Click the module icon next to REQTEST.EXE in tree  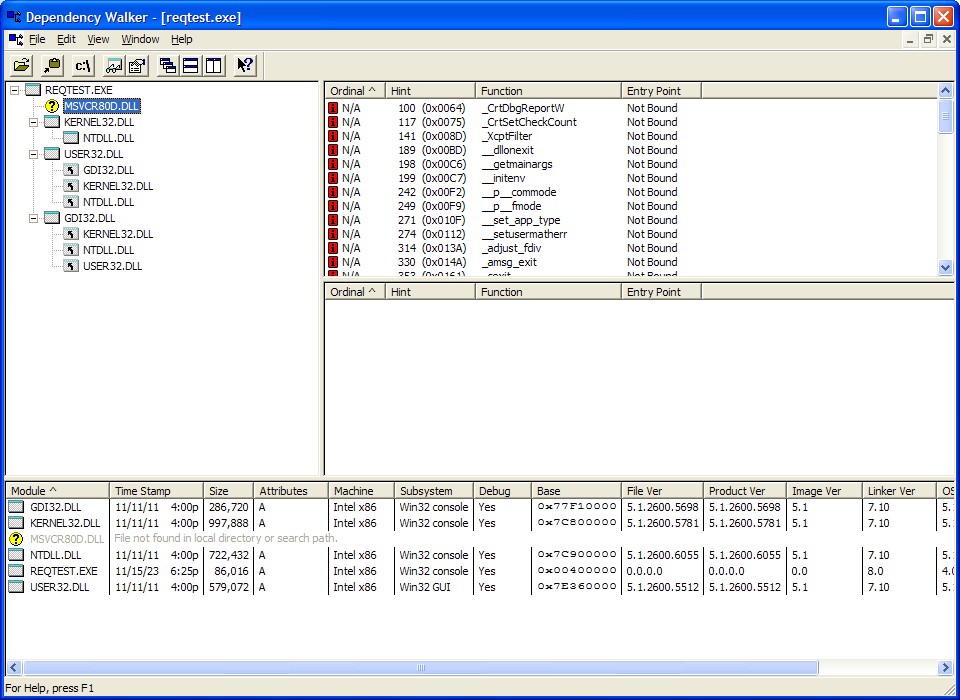tap(33, 90)
